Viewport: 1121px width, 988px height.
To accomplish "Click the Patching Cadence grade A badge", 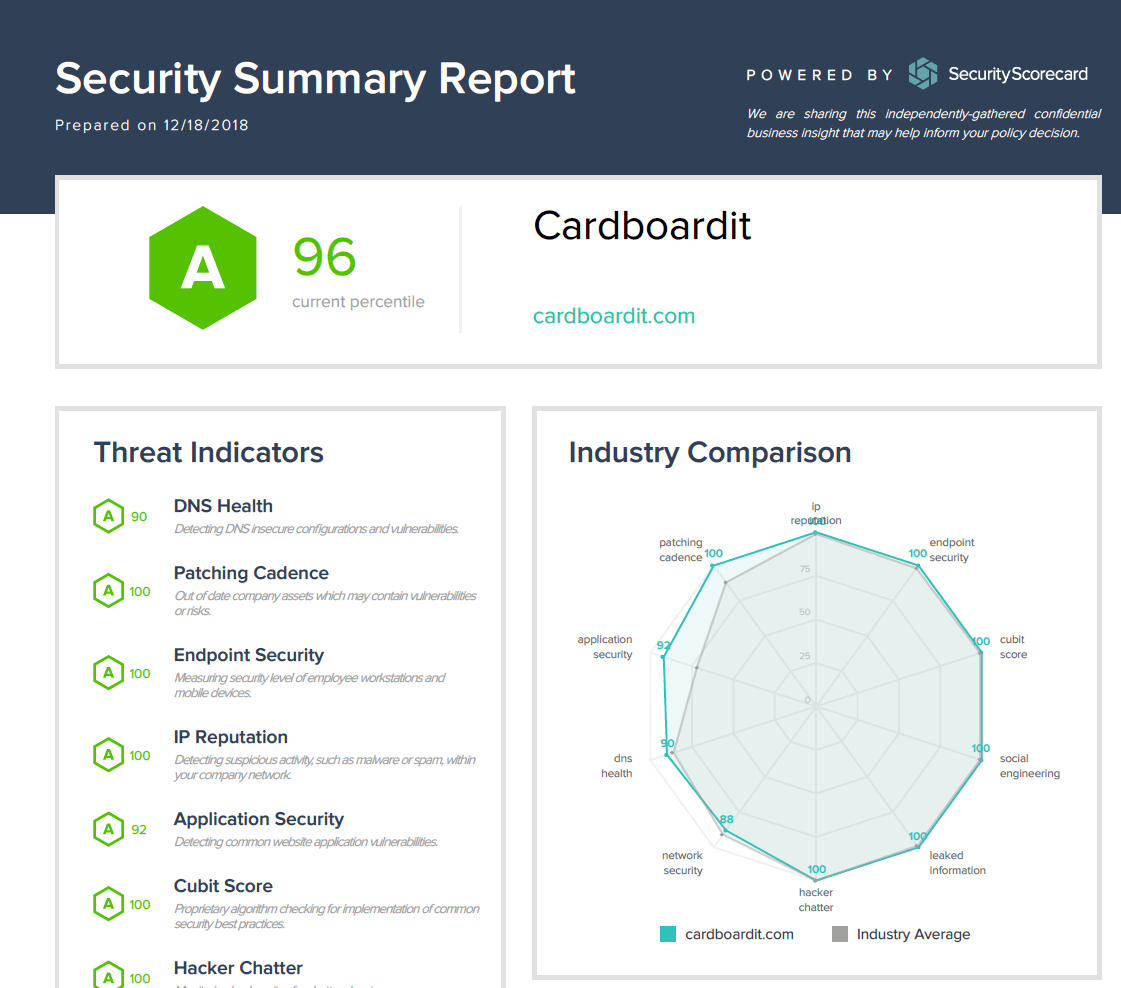I will click(109, 591).
